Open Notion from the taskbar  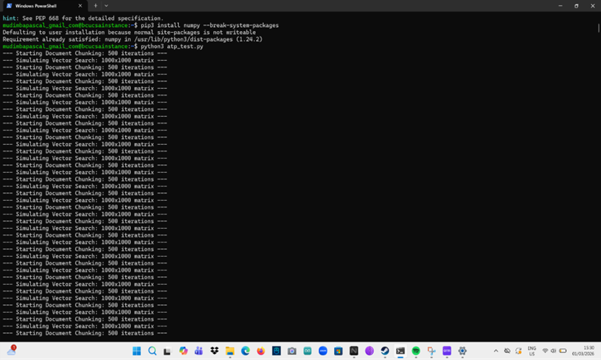pyautogui.click(x=354, y=351)
